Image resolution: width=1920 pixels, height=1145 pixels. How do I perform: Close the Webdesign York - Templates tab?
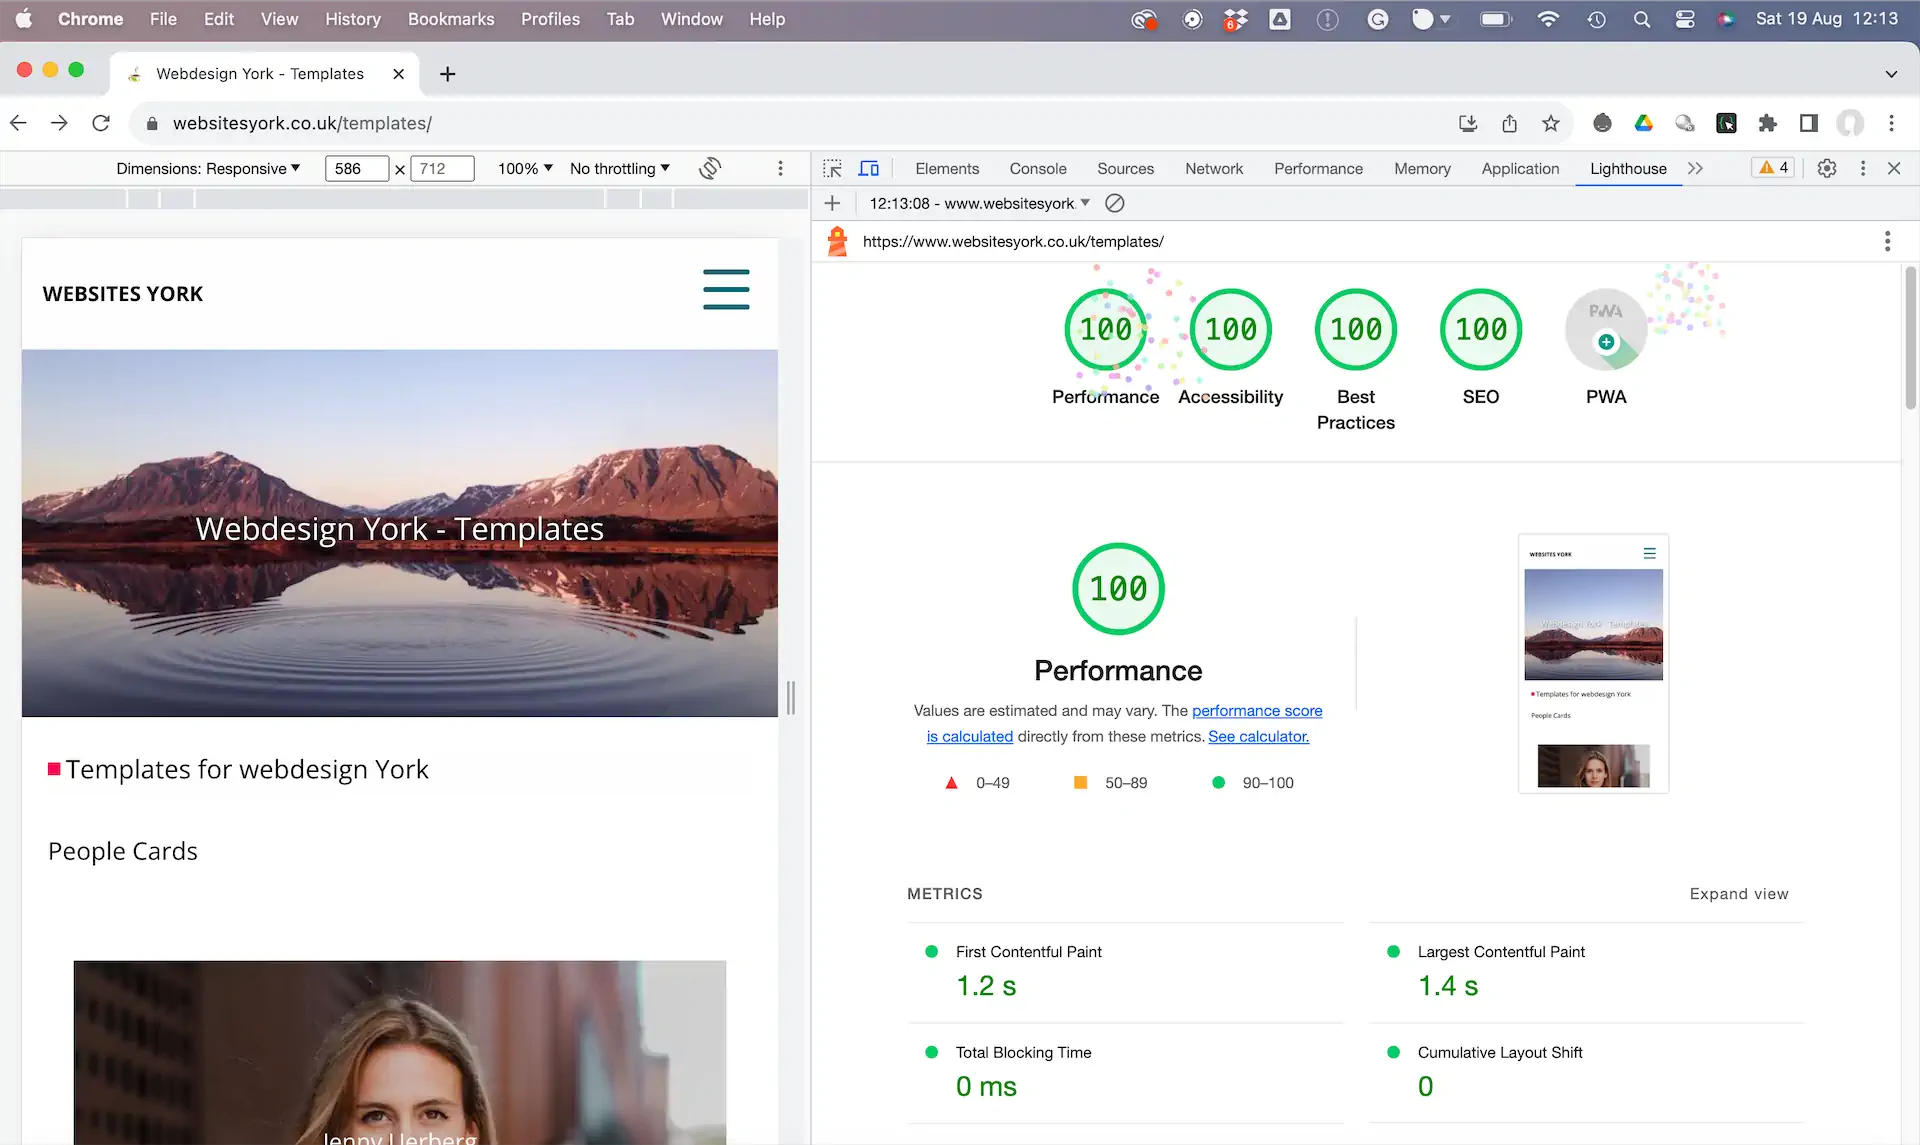pyautogui.click(x=398, y=74)
